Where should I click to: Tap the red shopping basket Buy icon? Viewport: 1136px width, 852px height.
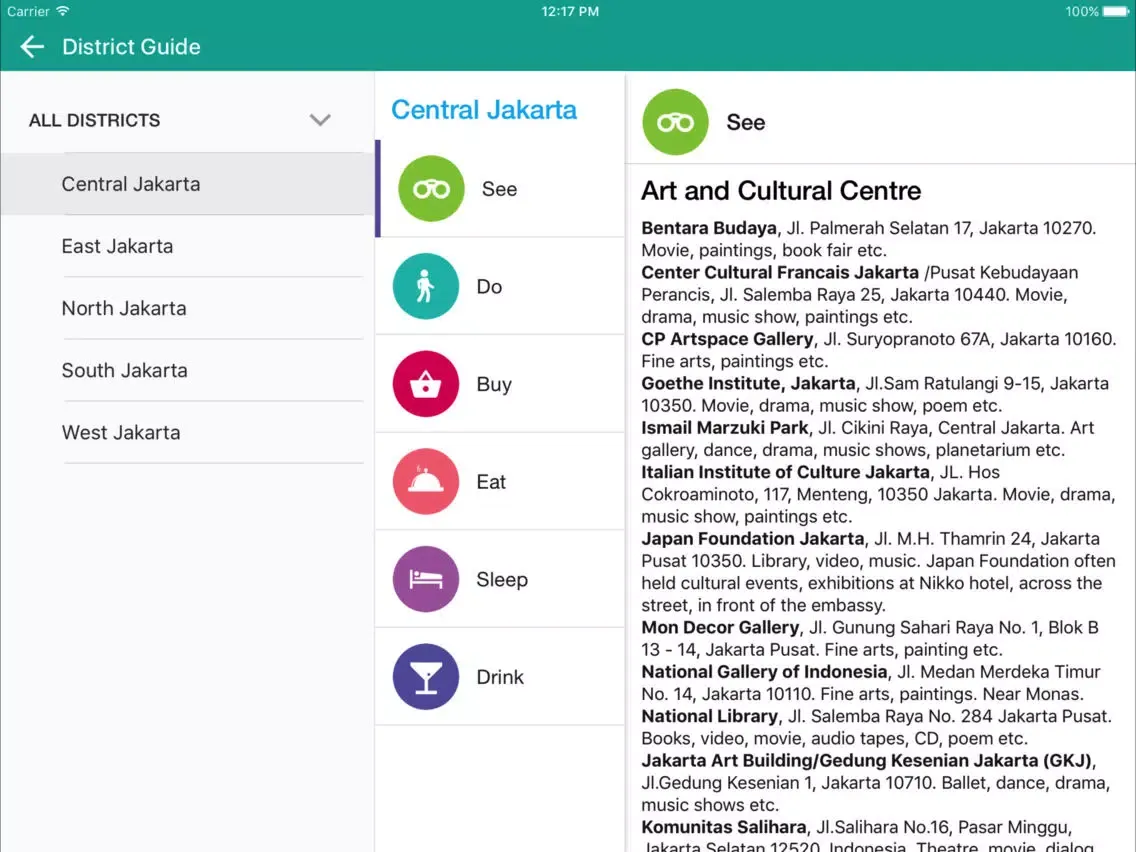pyautogui.click(x=426, y=384)
